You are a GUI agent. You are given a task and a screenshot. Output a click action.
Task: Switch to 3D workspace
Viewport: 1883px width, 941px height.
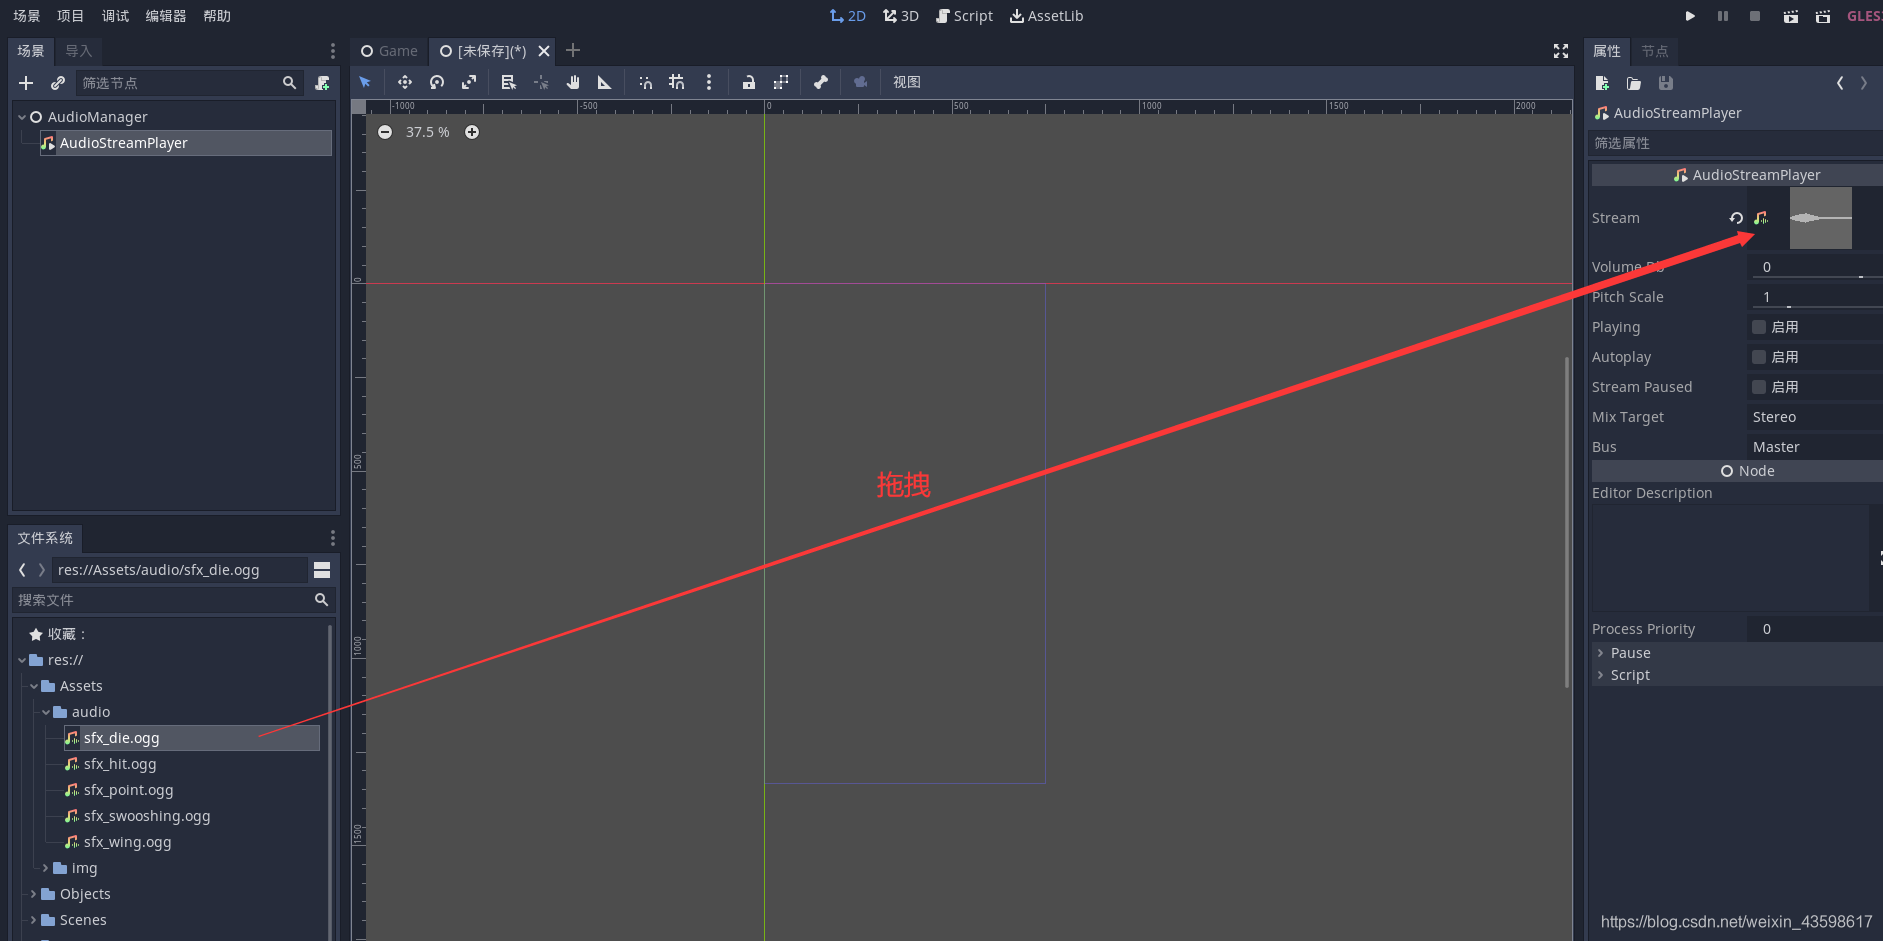point(901,16)
